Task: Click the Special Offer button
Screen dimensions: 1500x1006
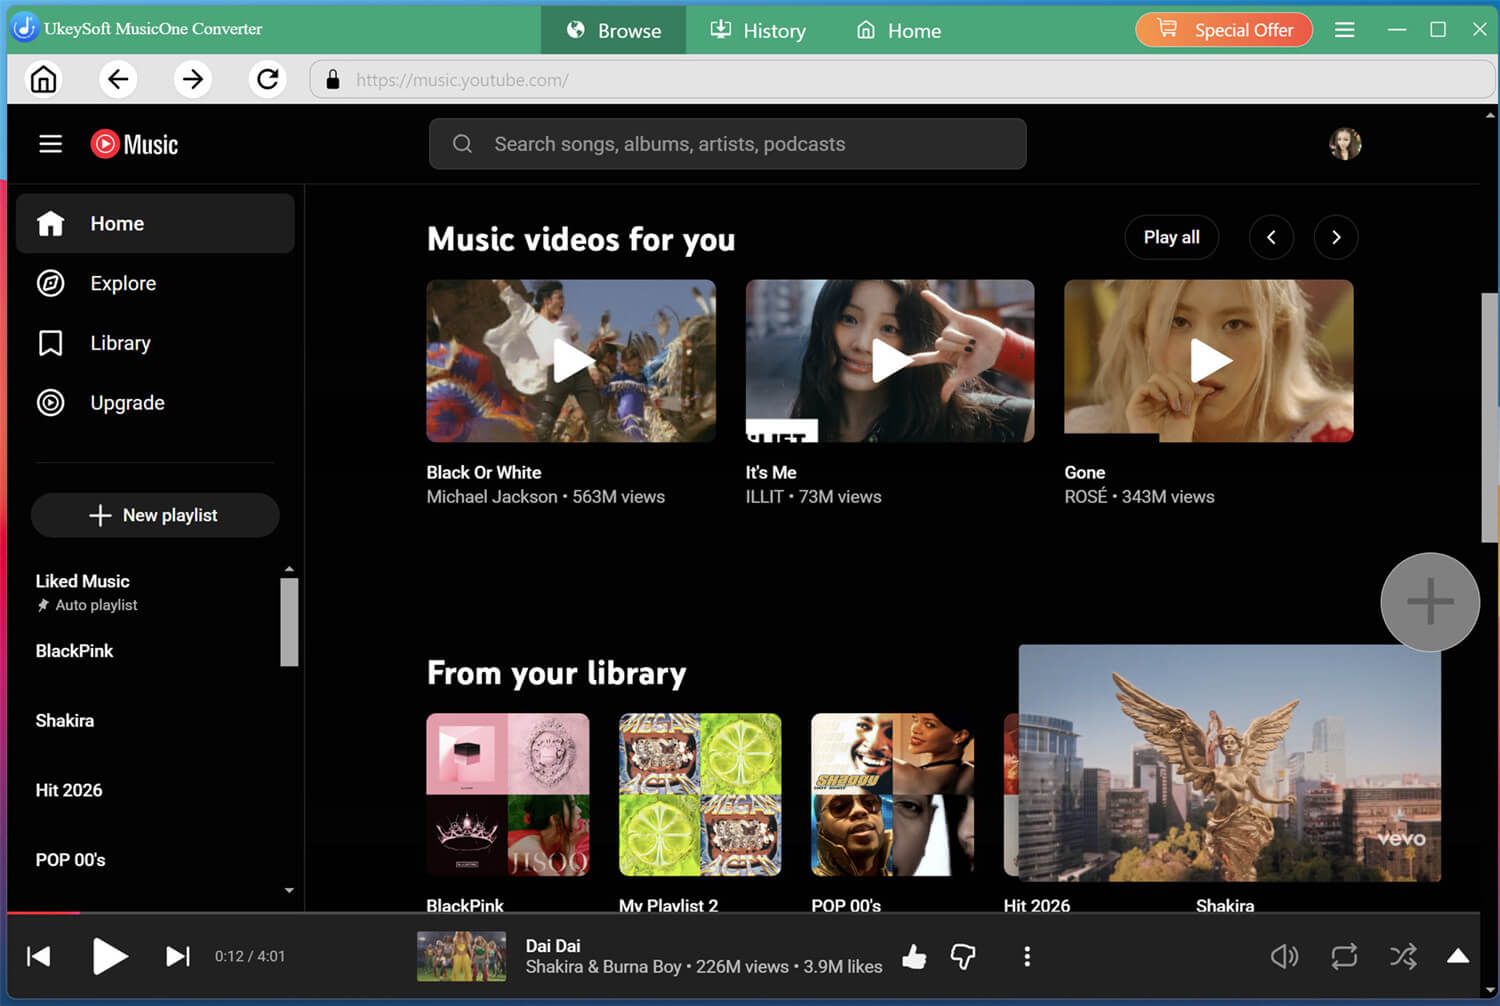Action: [x=1224, y=30]
